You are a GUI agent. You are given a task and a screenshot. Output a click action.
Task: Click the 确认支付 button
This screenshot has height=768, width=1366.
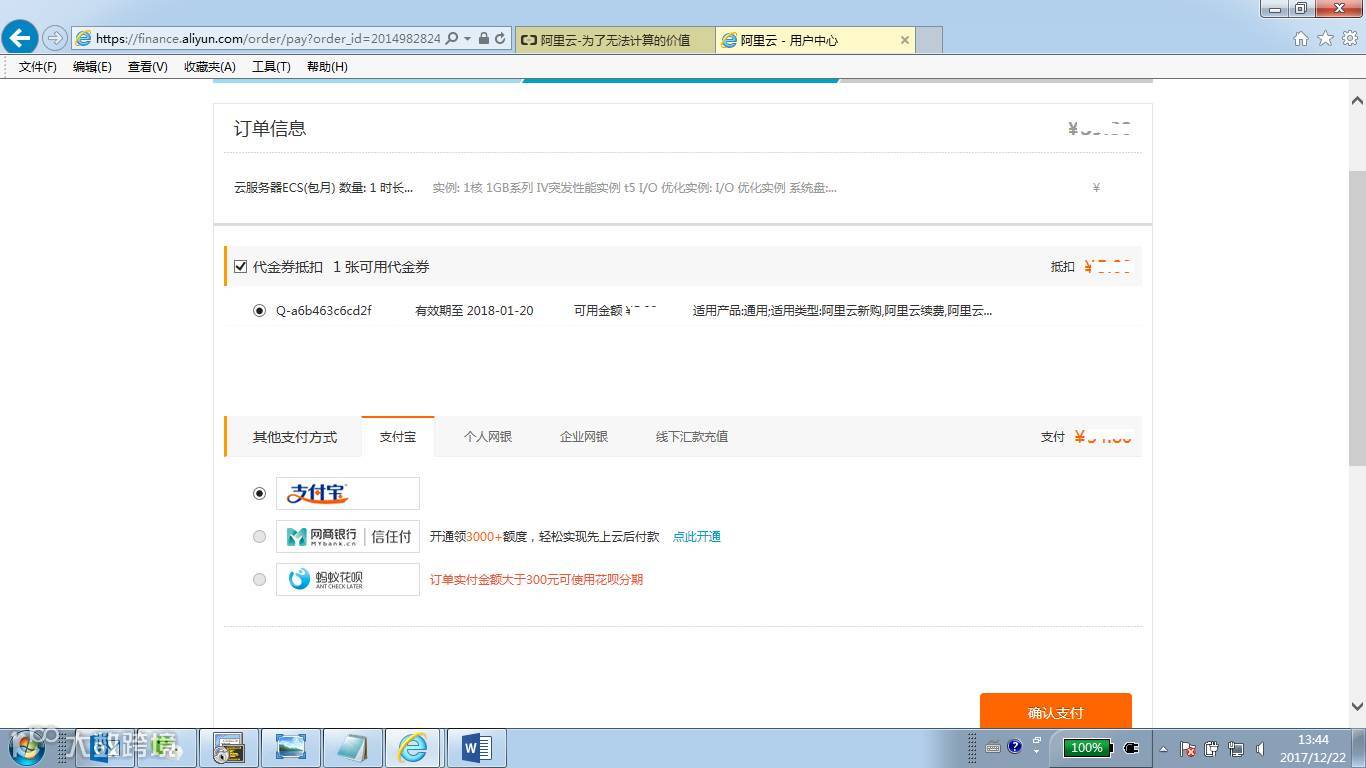coord(1056,711)
